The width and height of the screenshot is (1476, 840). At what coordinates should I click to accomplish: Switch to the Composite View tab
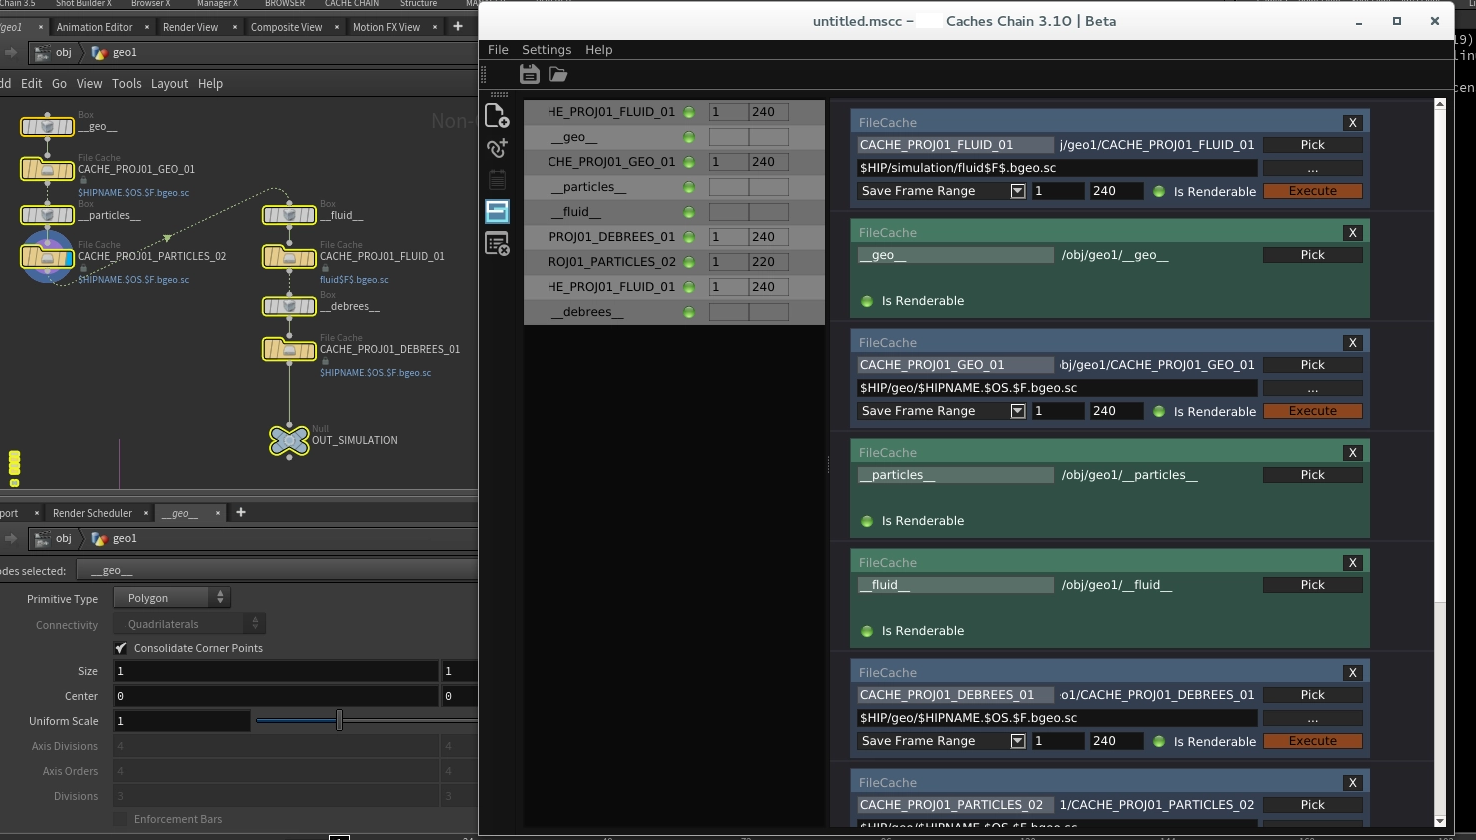tap(286, 27)
